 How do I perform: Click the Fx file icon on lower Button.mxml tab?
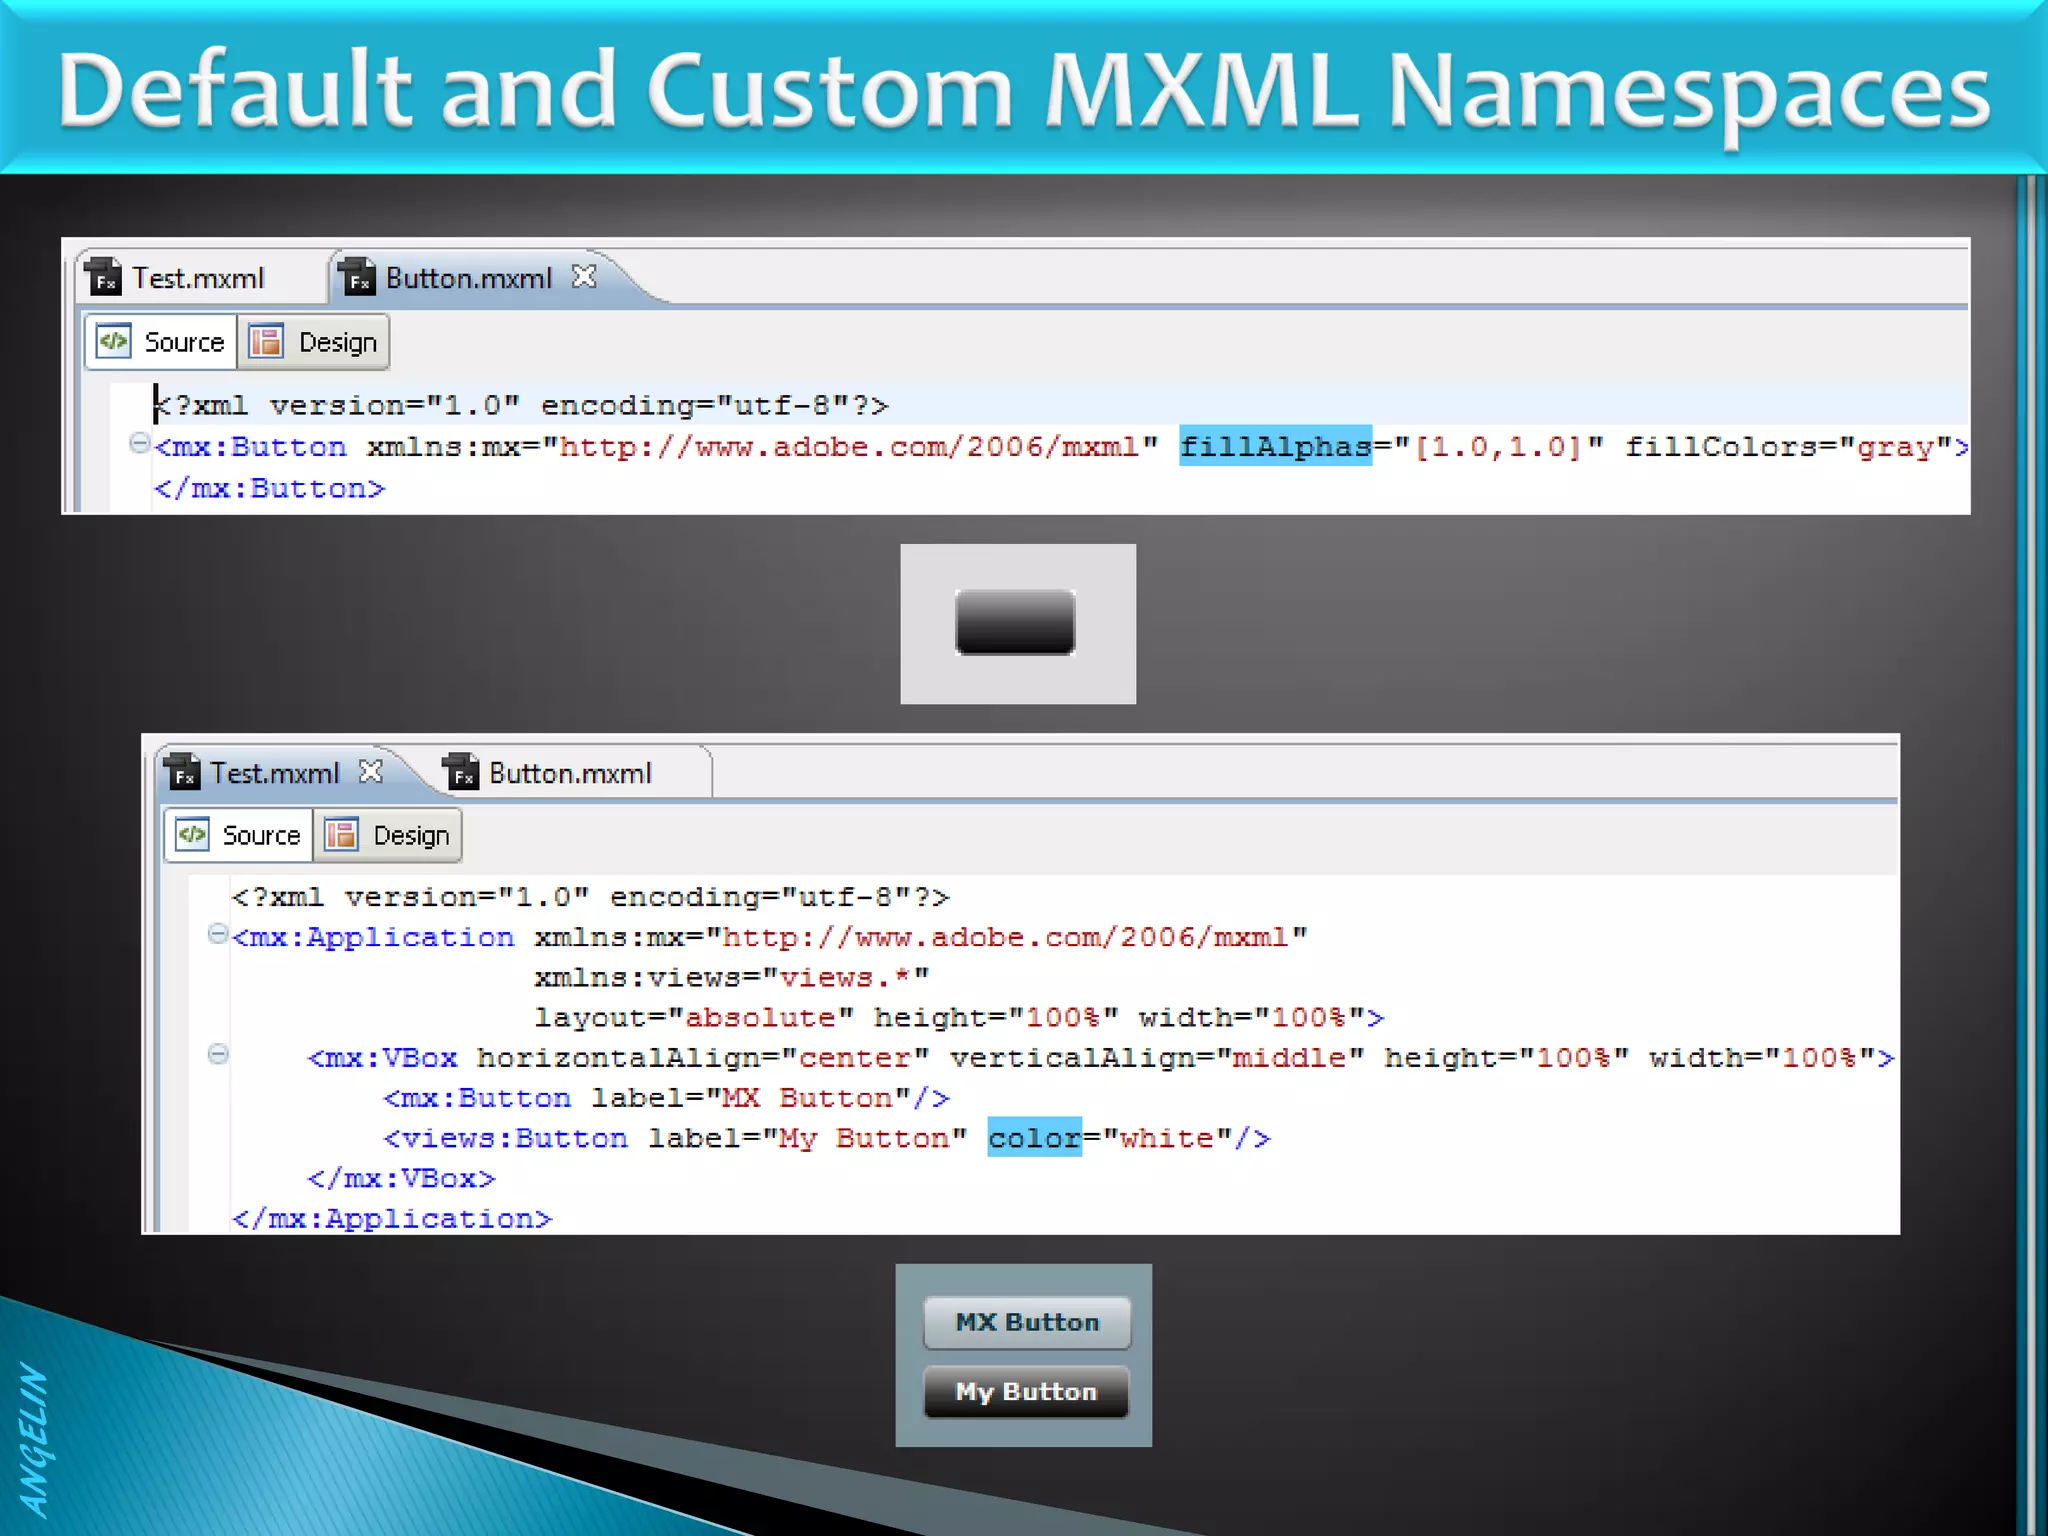tap(461, 772)
